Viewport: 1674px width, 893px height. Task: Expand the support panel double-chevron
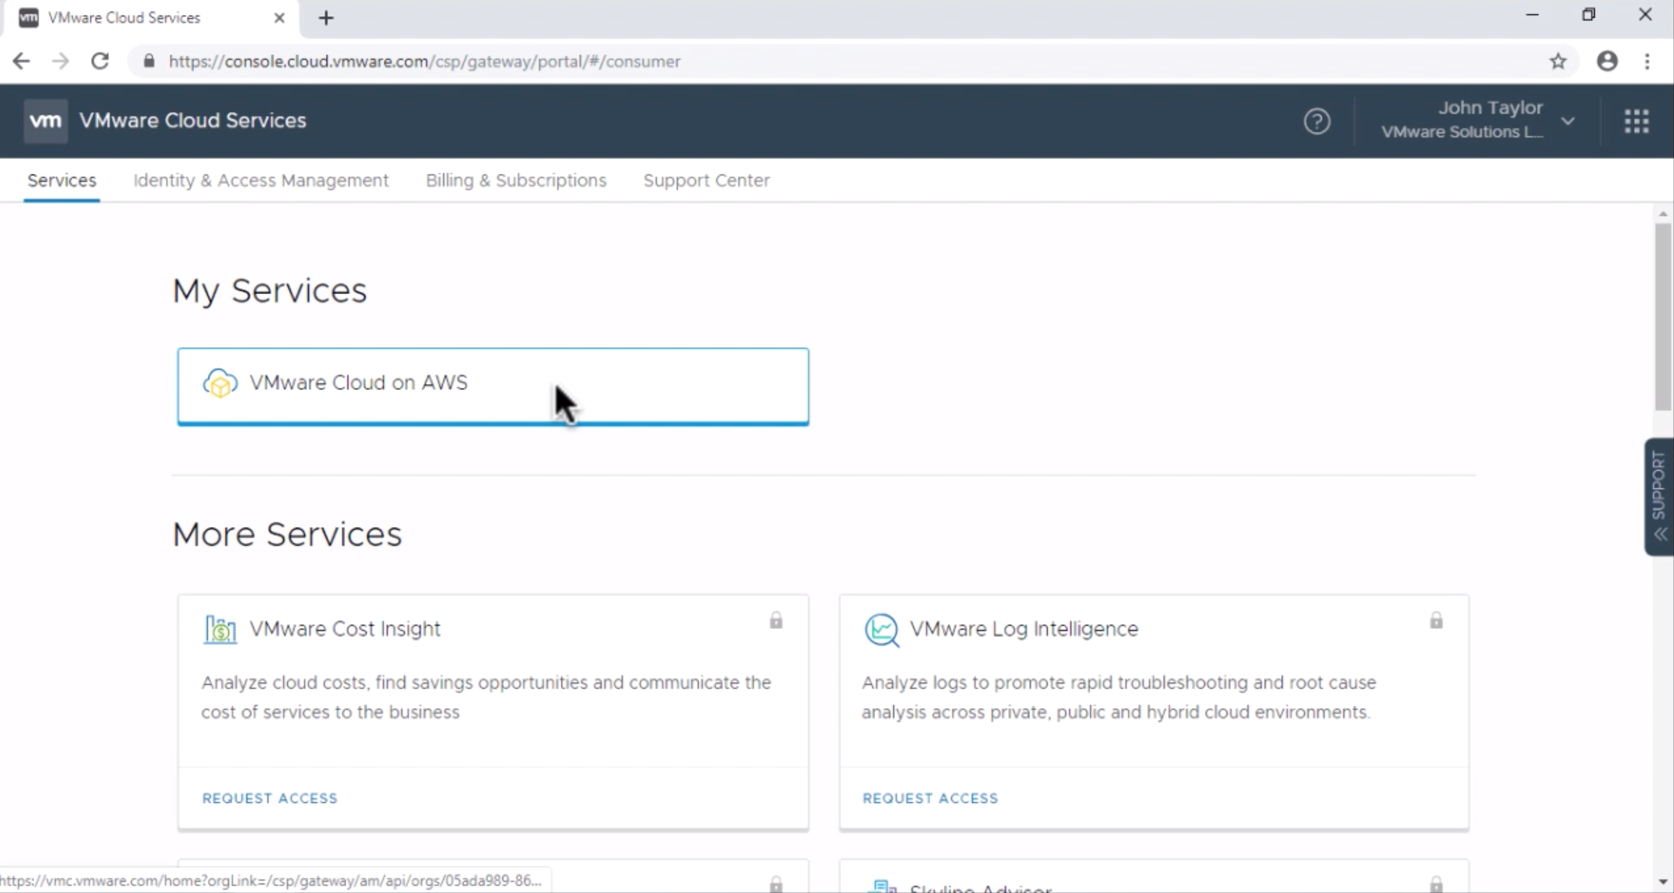click(1660, 534)
